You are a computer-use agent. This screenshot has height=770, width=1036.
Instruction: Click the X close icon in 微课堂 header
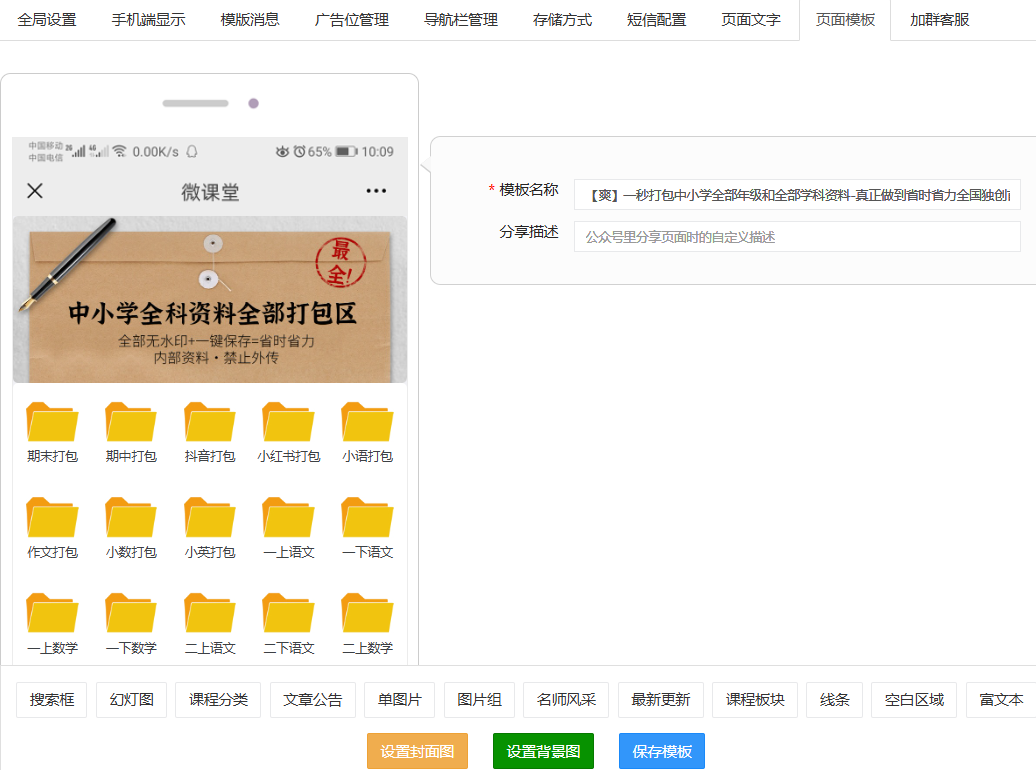[35, 191]
